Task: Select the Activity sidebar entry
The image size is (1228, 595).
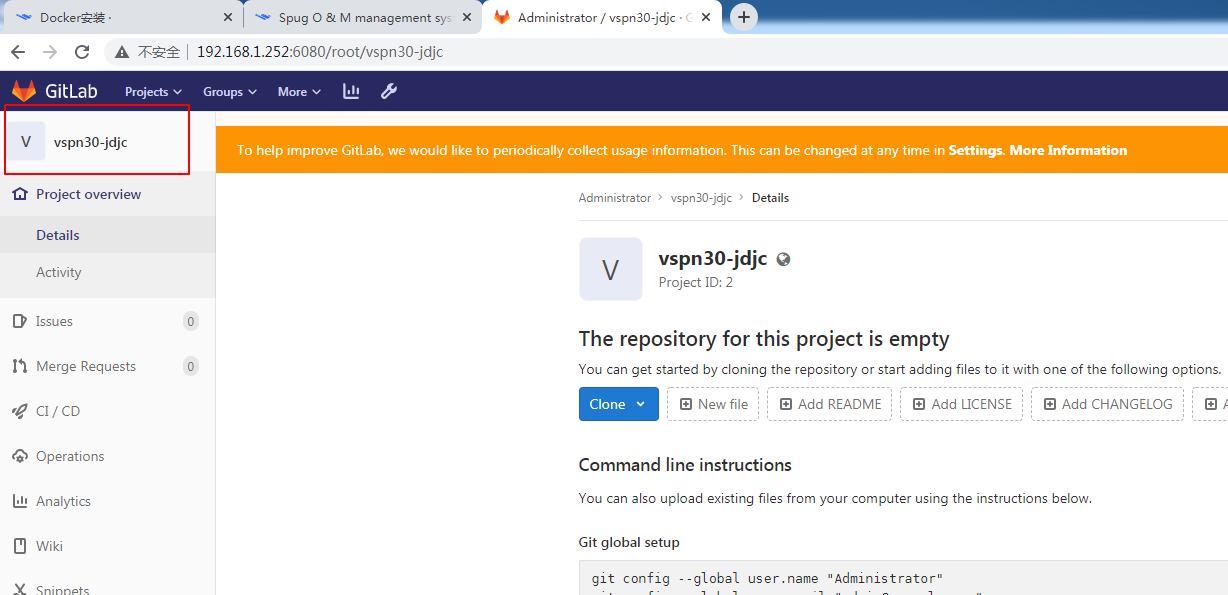Action: pos(58,272)
